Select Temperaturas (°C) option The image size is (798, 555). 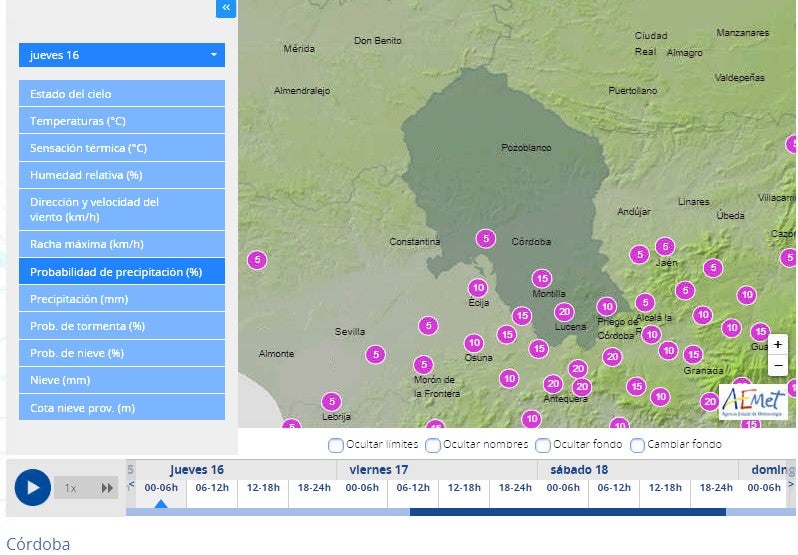[122, 121]
